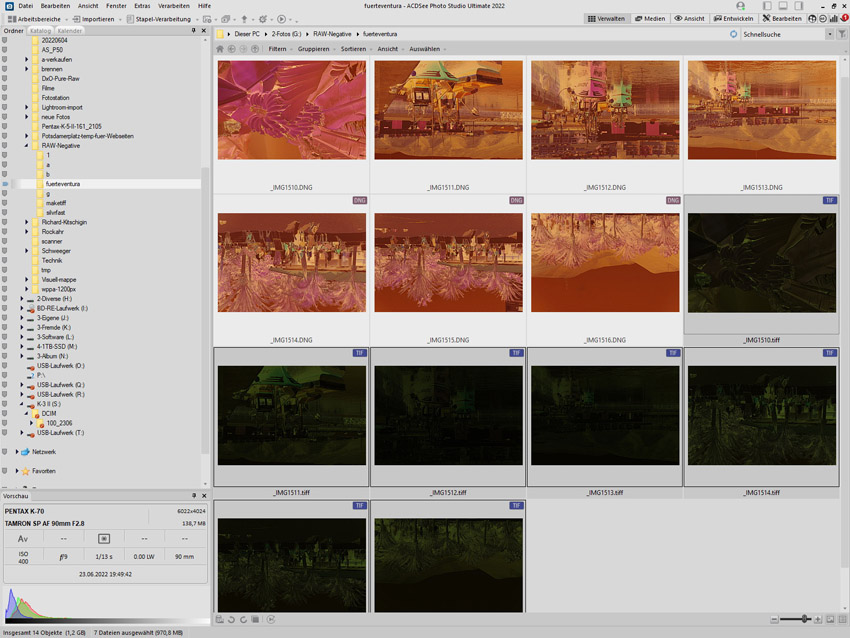The image size is (850, 638).
Task: Switch to Entwickeln (Develop) mode
Action: click(733, 18)
